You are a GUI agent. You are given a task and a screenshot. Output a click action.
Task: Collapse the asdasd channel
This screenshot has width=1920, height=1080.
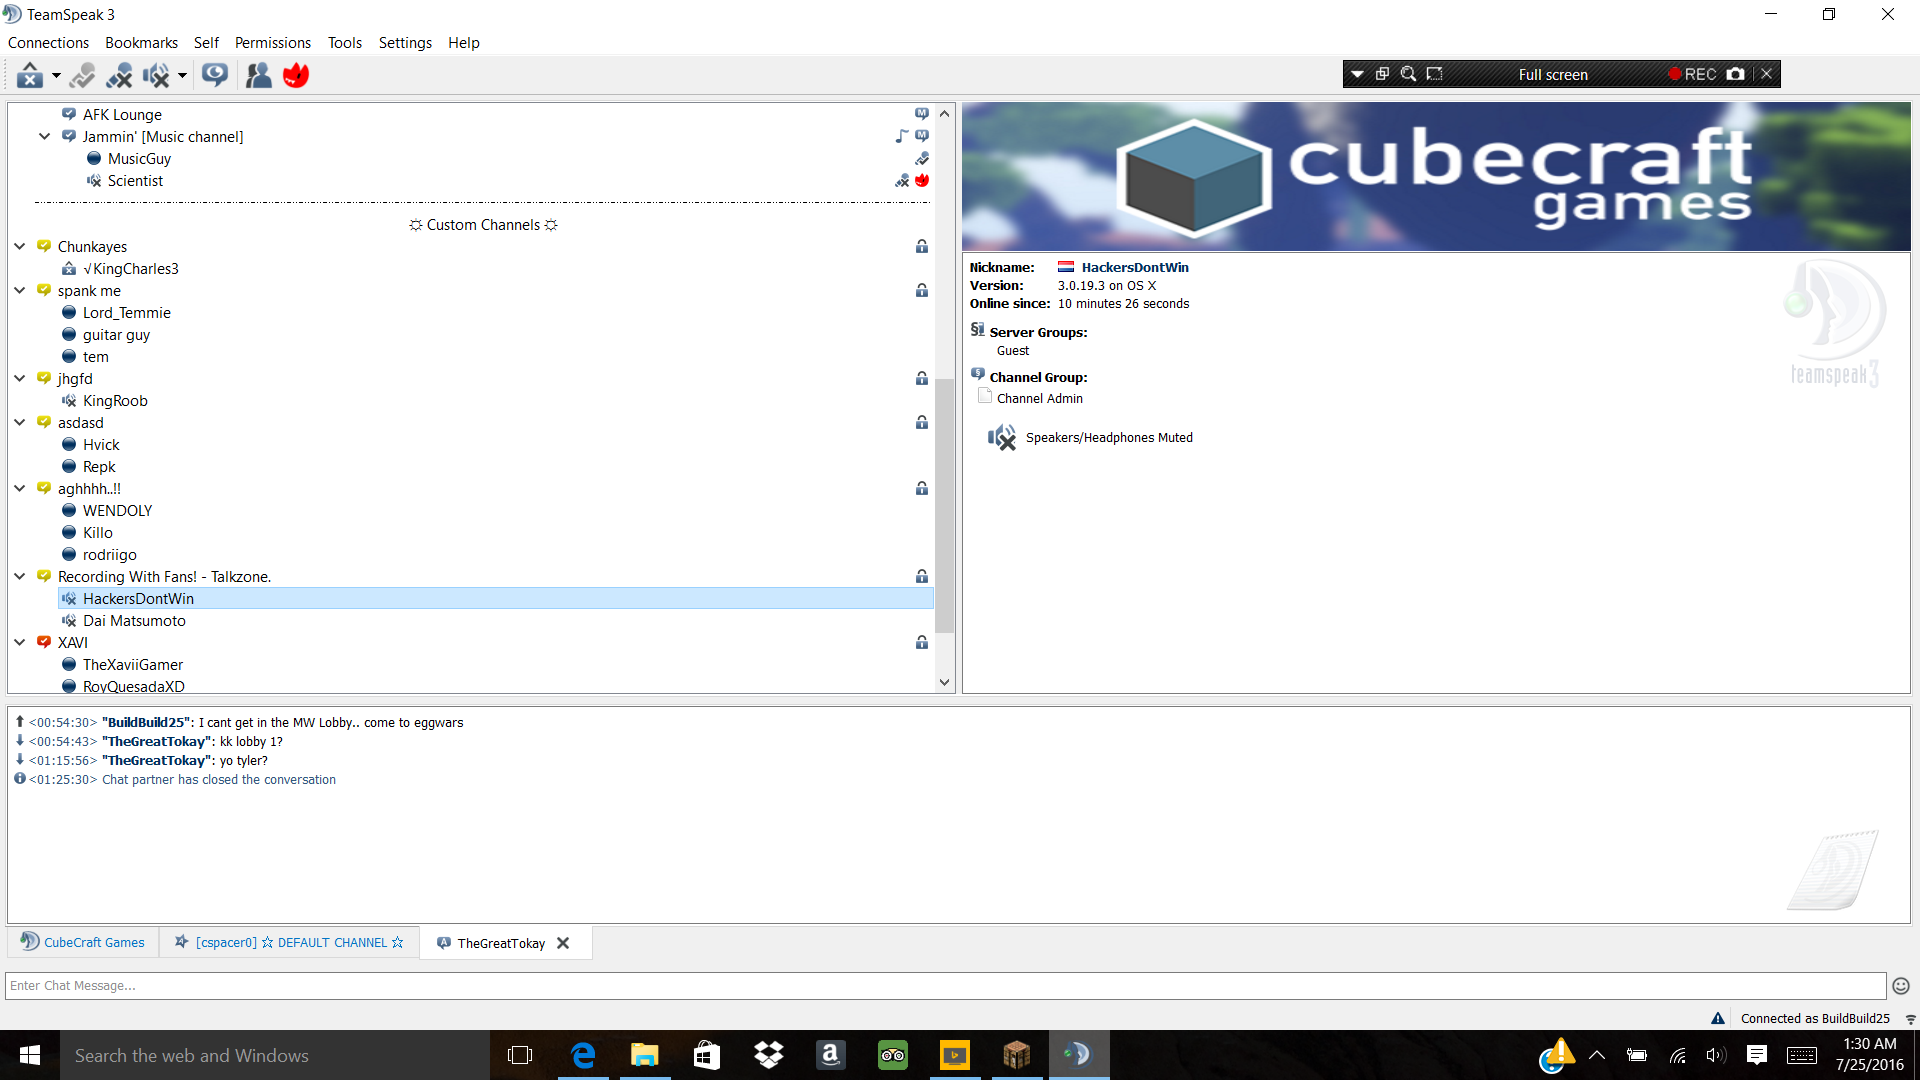19,423
